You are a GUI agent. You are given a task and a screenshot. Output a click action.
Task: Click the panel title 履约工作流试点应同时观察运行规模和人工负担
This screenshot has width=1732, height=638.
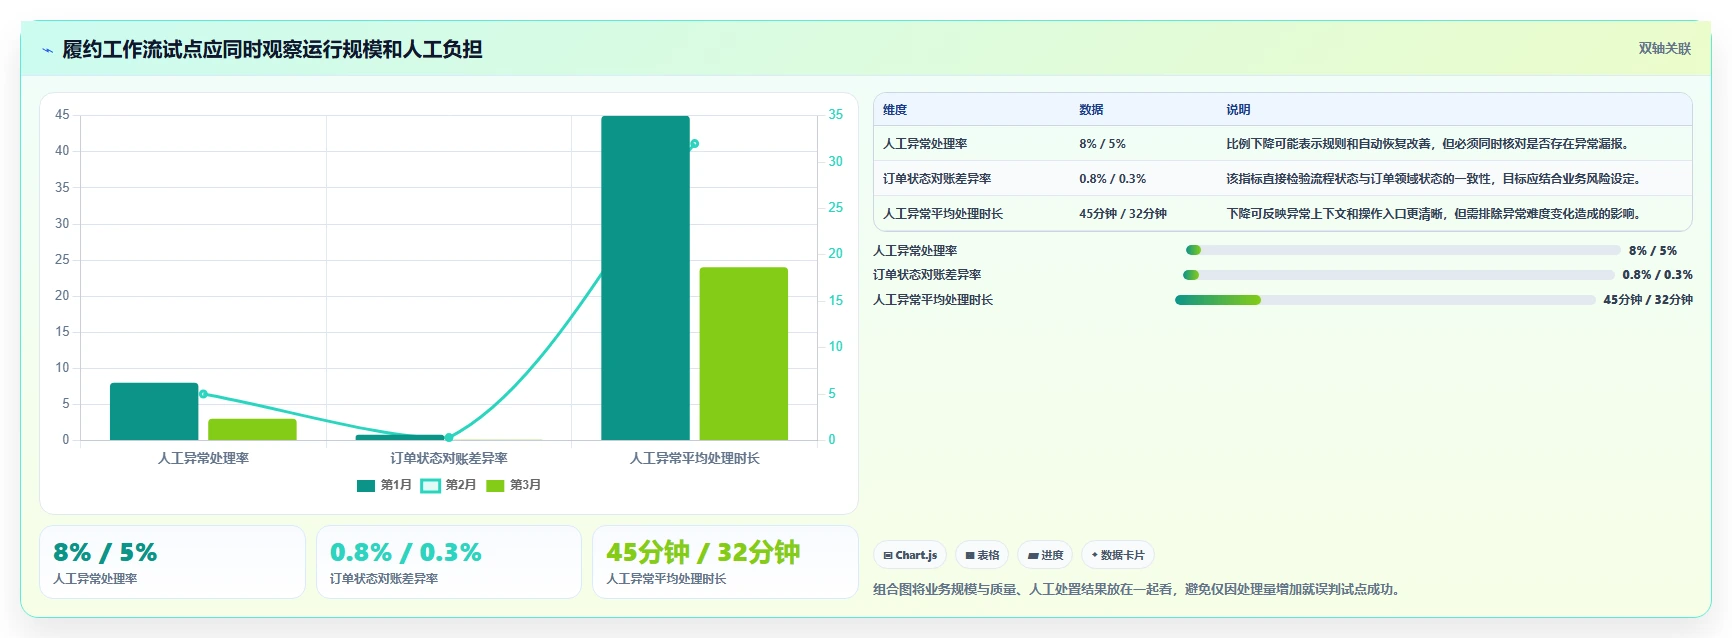pos(272,50)
